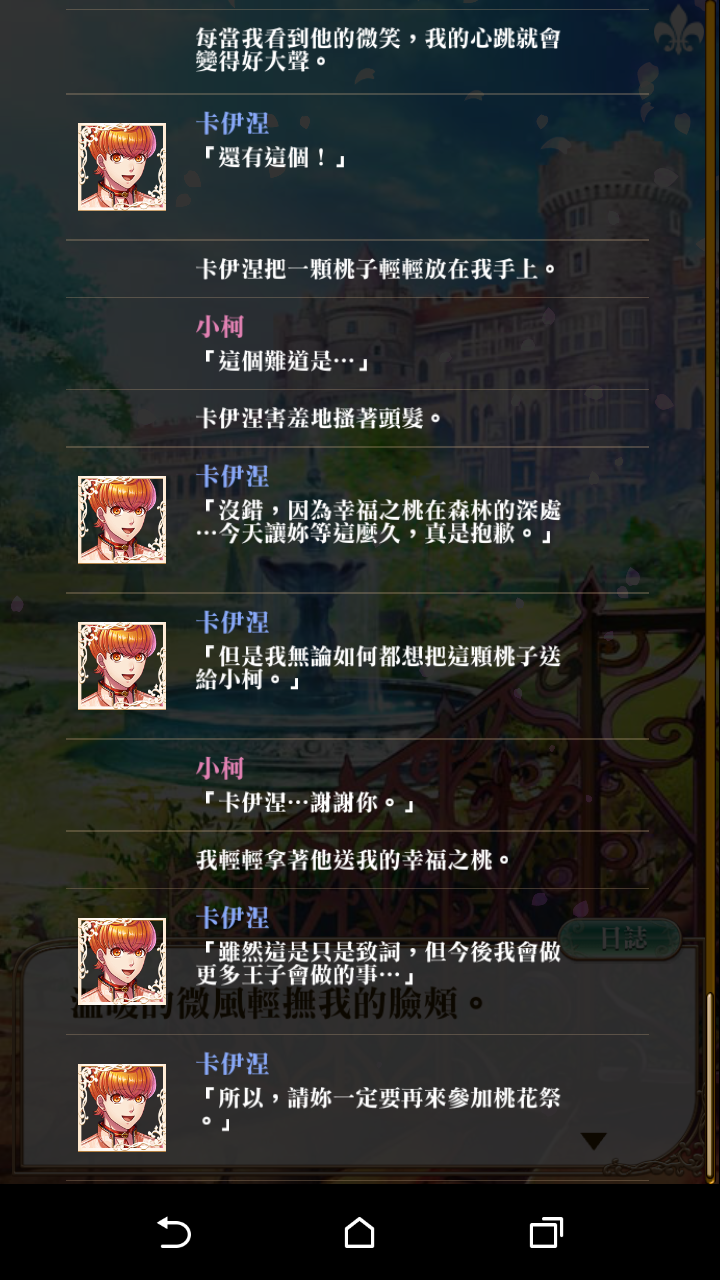
Task: Select the 卡伊涅 name label above 「還有這個!」
Action: (x=233, y=124)
